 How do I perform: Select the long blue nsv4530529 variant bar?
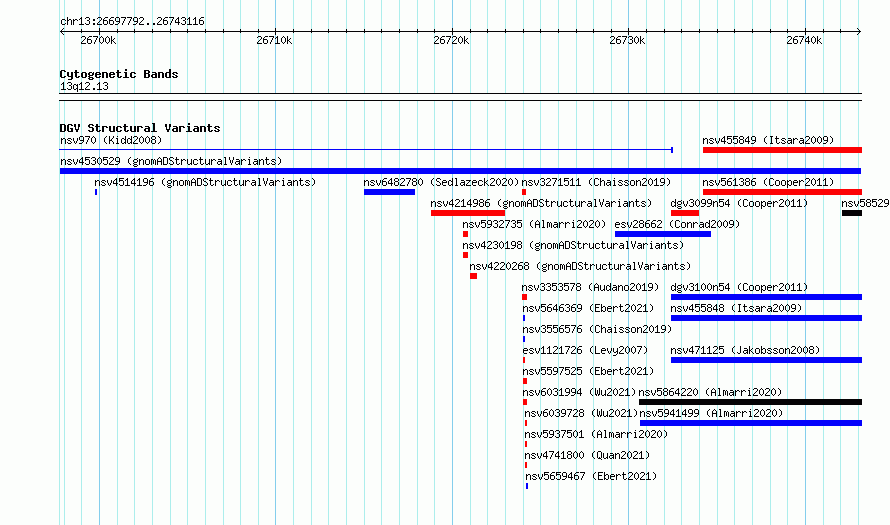tap(460, 171)
